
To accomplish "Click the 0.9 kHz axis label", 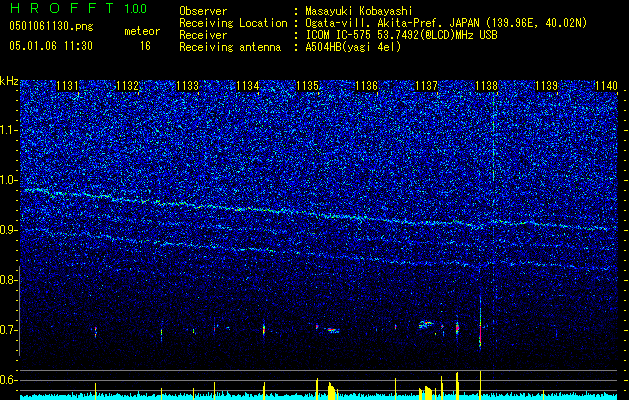I will tap(8, 230).
